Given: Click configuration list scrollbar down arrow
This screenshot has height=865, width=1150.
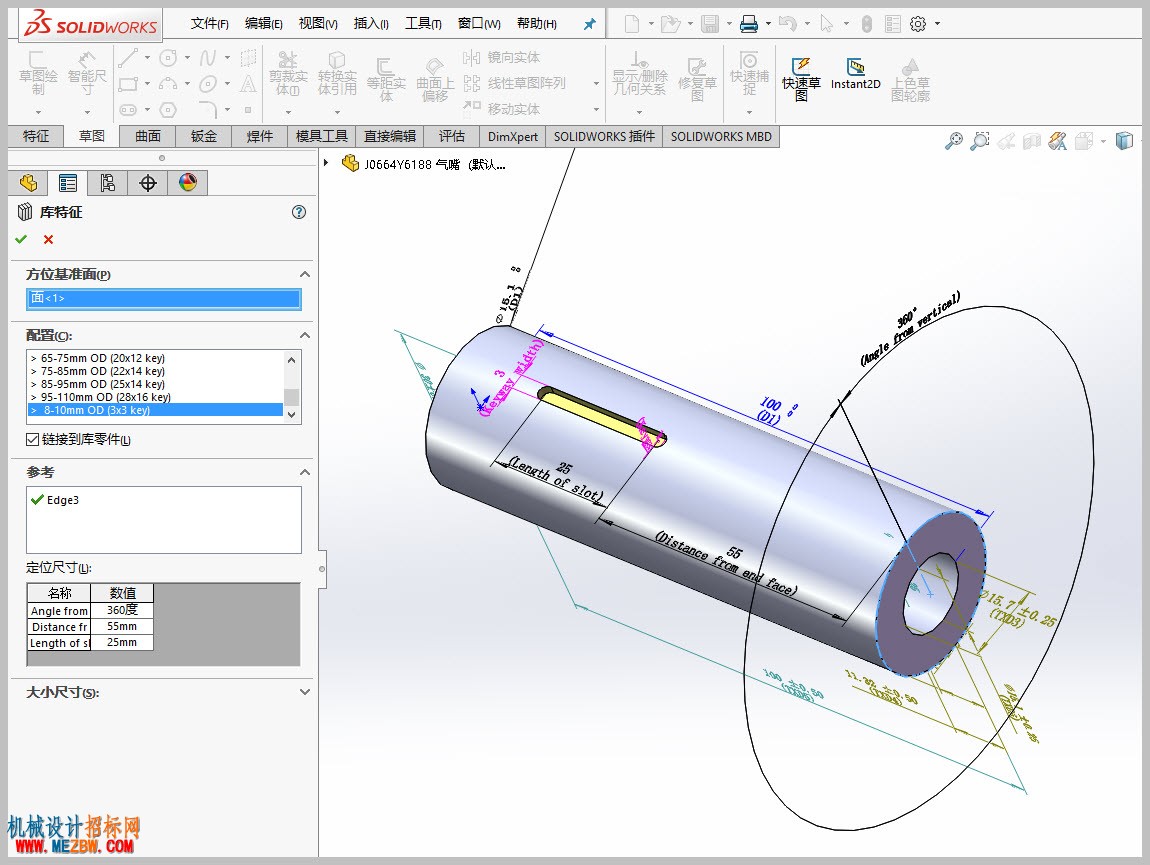Looking at the screenshot, I should [x=291, y=415].
